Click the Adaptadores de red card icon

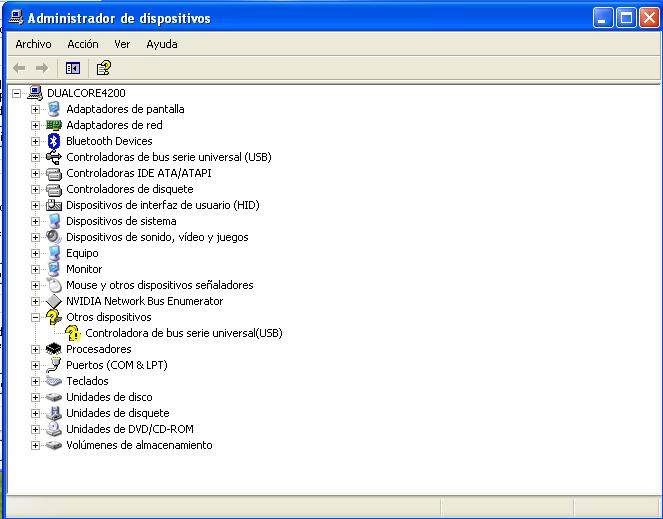[54, 125]
